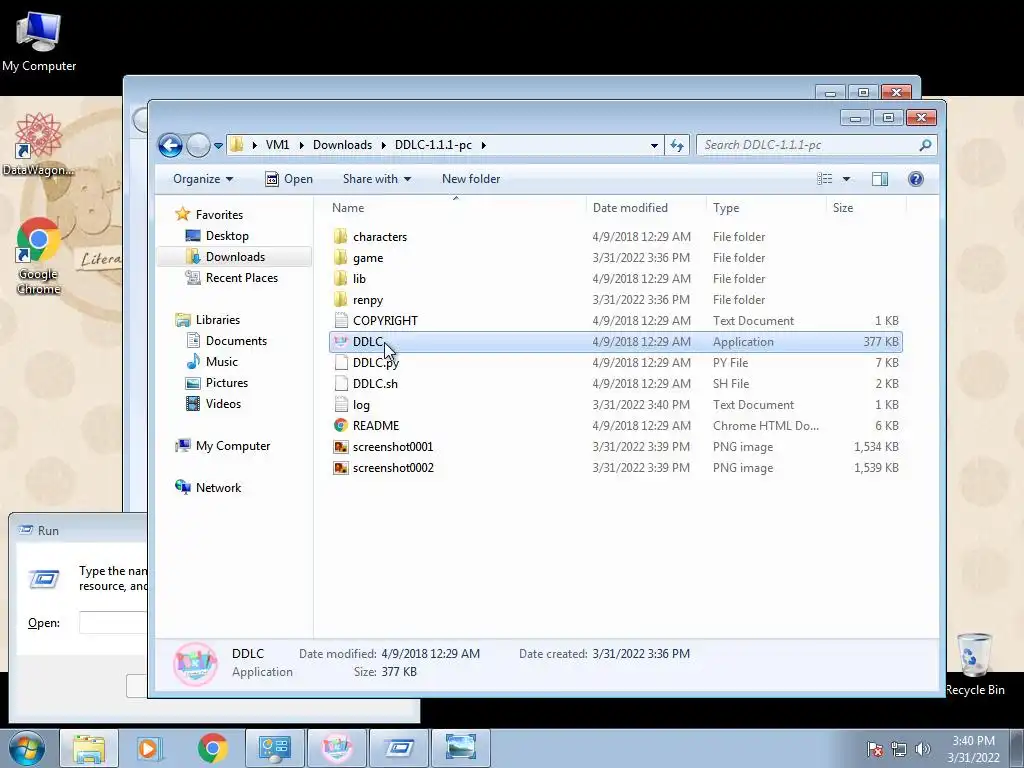Open recent pages dropdown beside Forward arrow
This screenshot has width=1024, height=768.
pyautogui.click(x=218, y=146)
